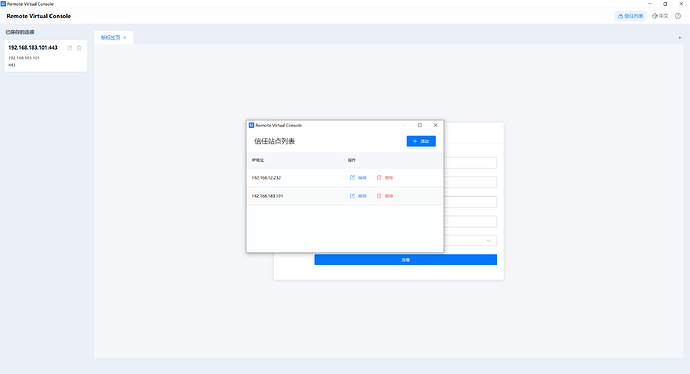Edit saved connection 192.168.183.101.443
Image resolution: width=690 pixels, height=374 pixels.
(70, 48)
